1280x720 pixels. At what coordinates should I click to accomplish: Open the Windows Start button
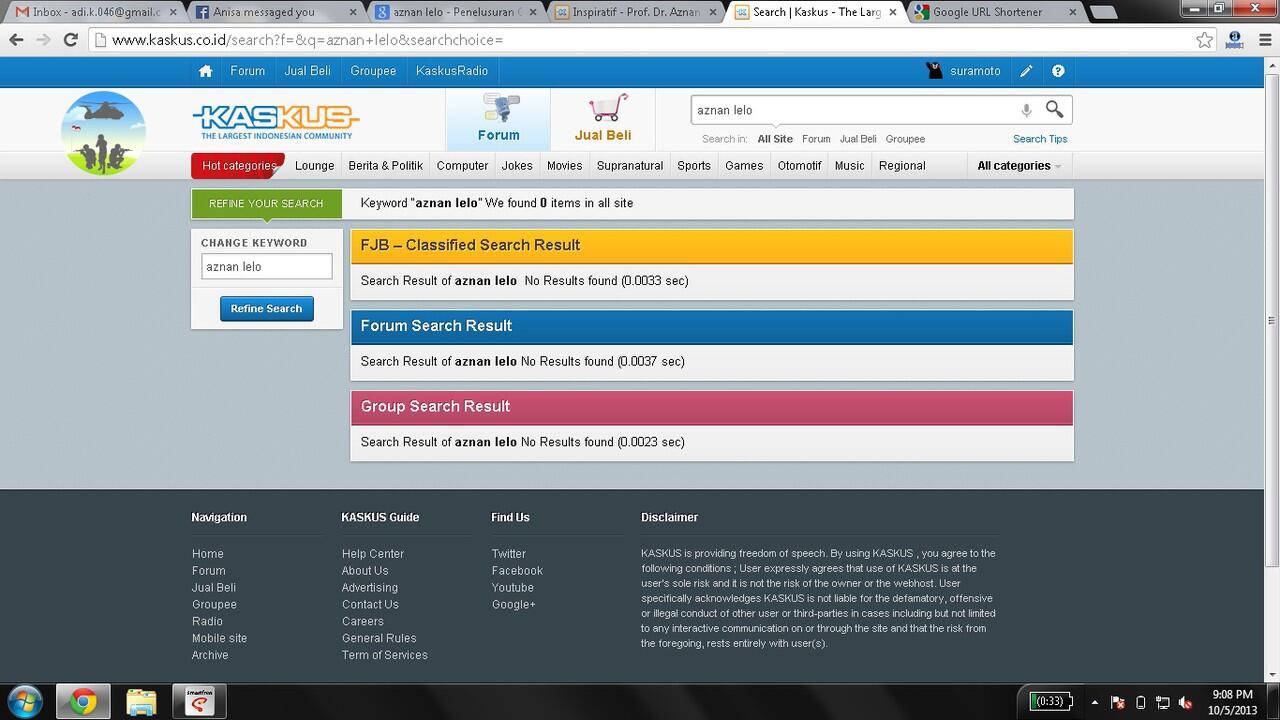click(24, 701)
